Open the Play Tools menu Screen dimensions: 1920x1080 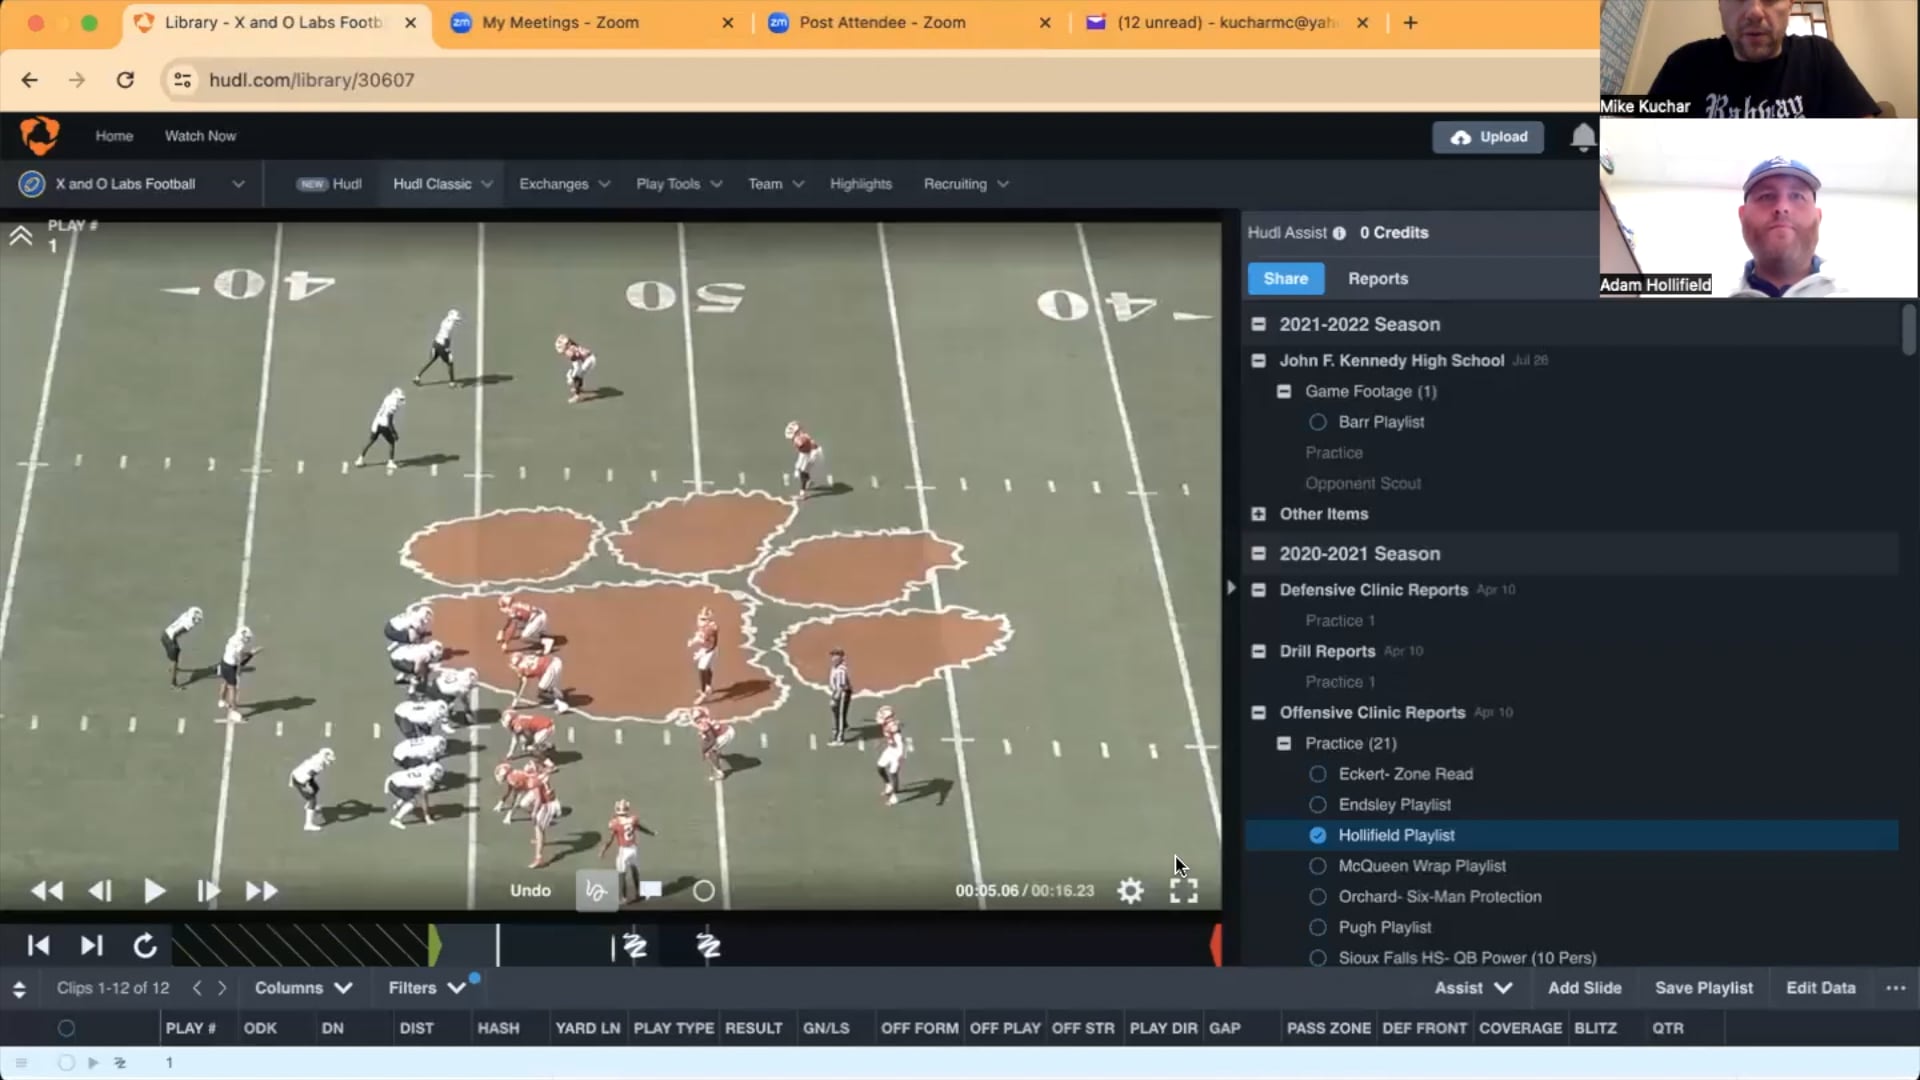(679, 184)
